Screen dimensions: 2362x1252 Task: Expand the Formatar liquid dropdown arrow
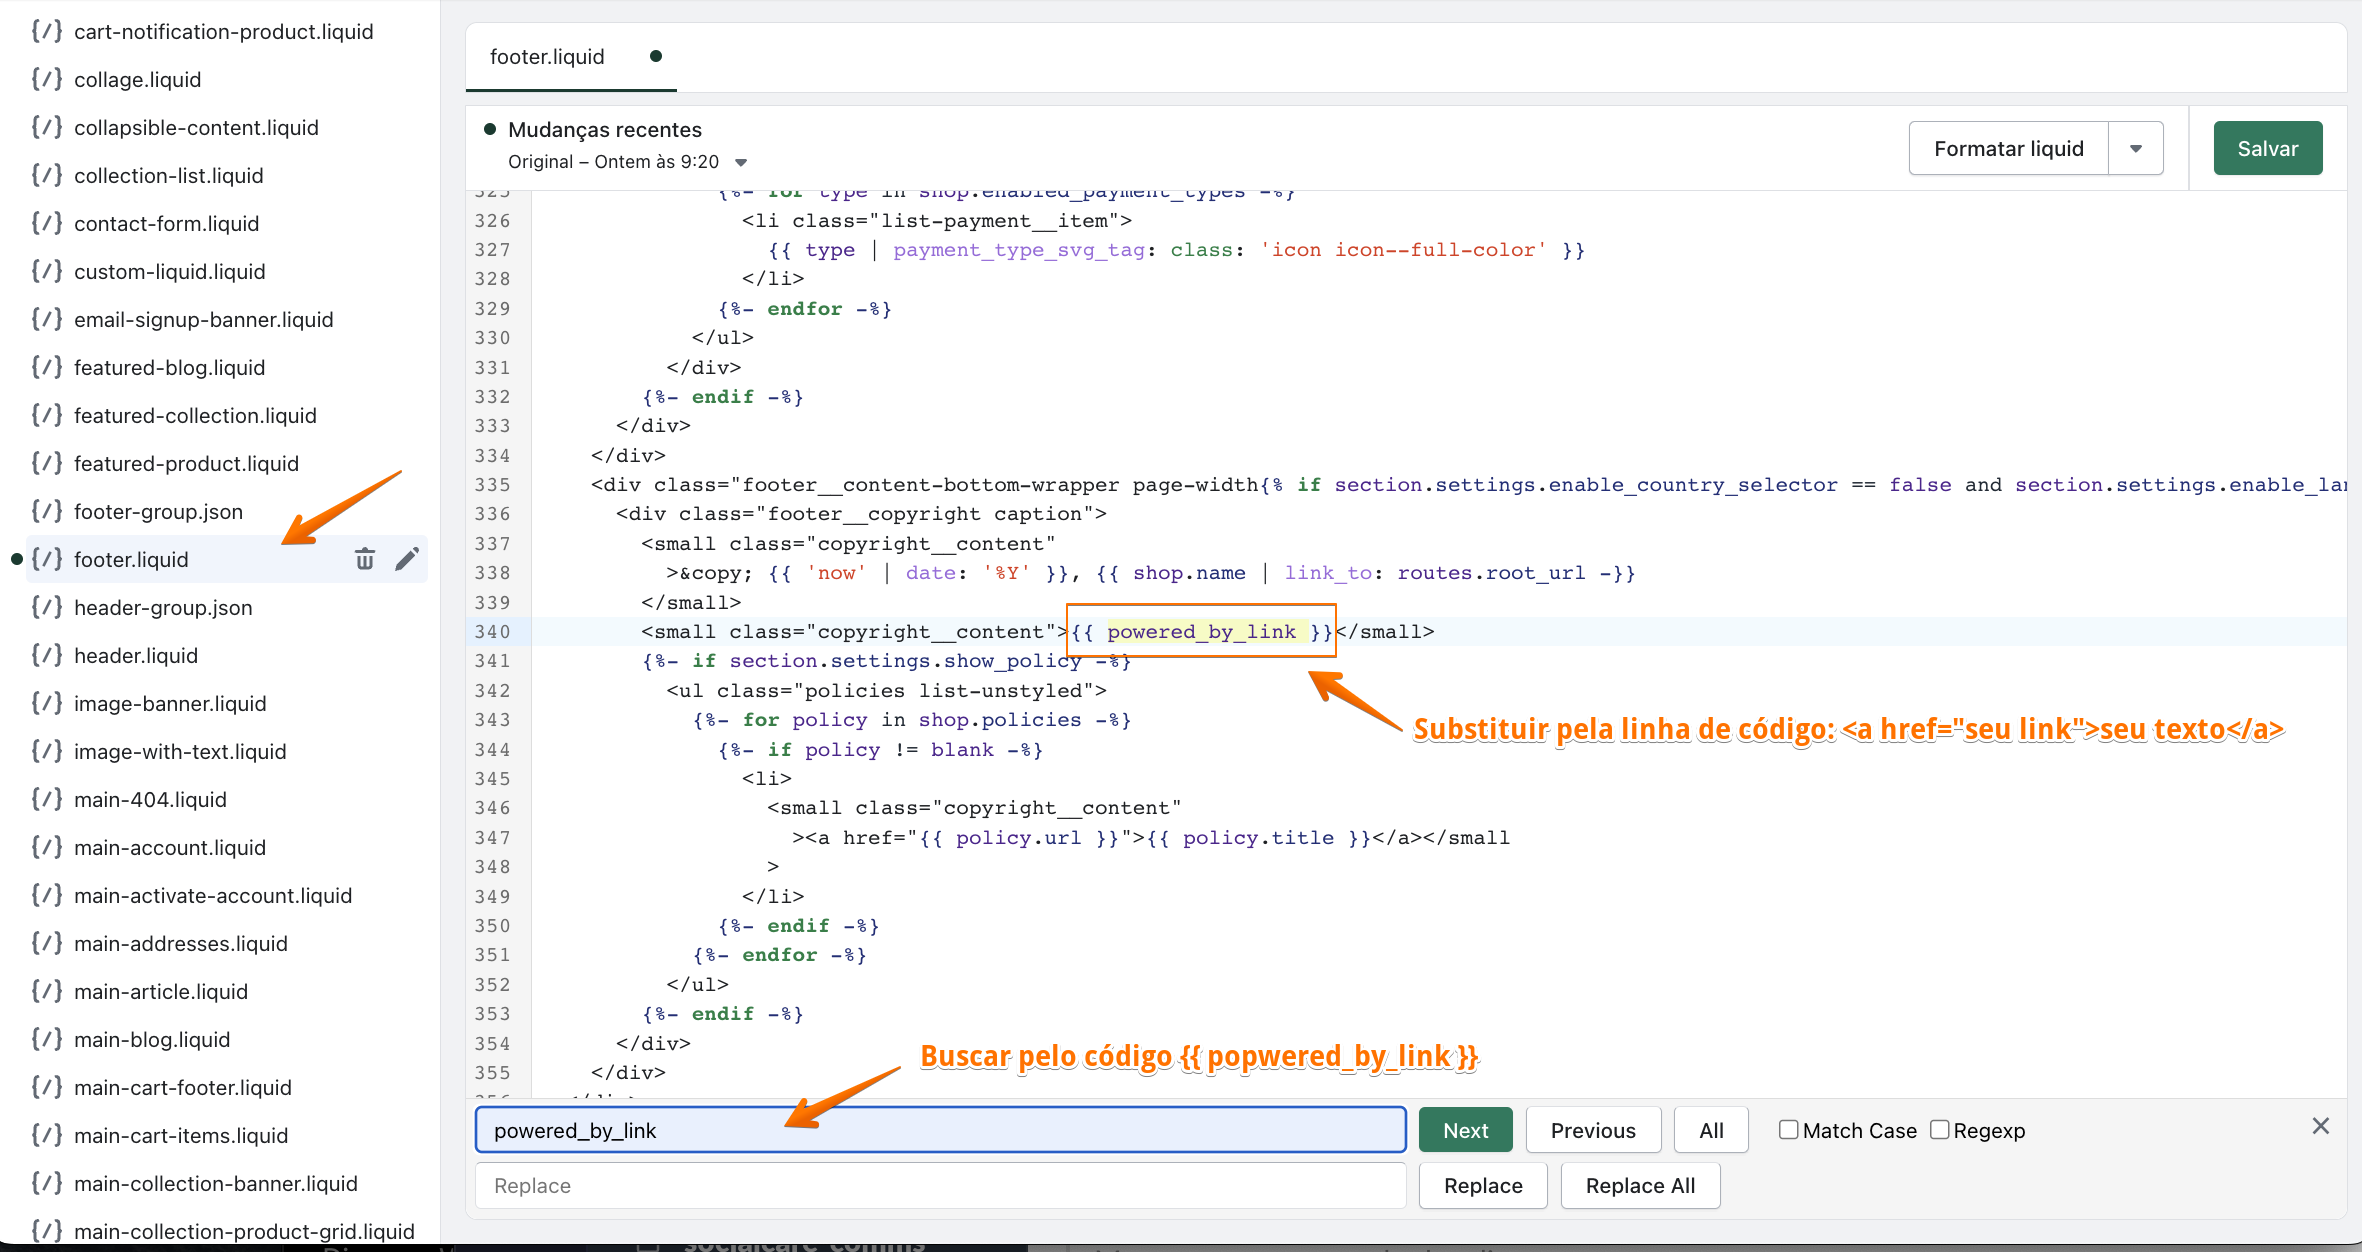pos(2136,149)
